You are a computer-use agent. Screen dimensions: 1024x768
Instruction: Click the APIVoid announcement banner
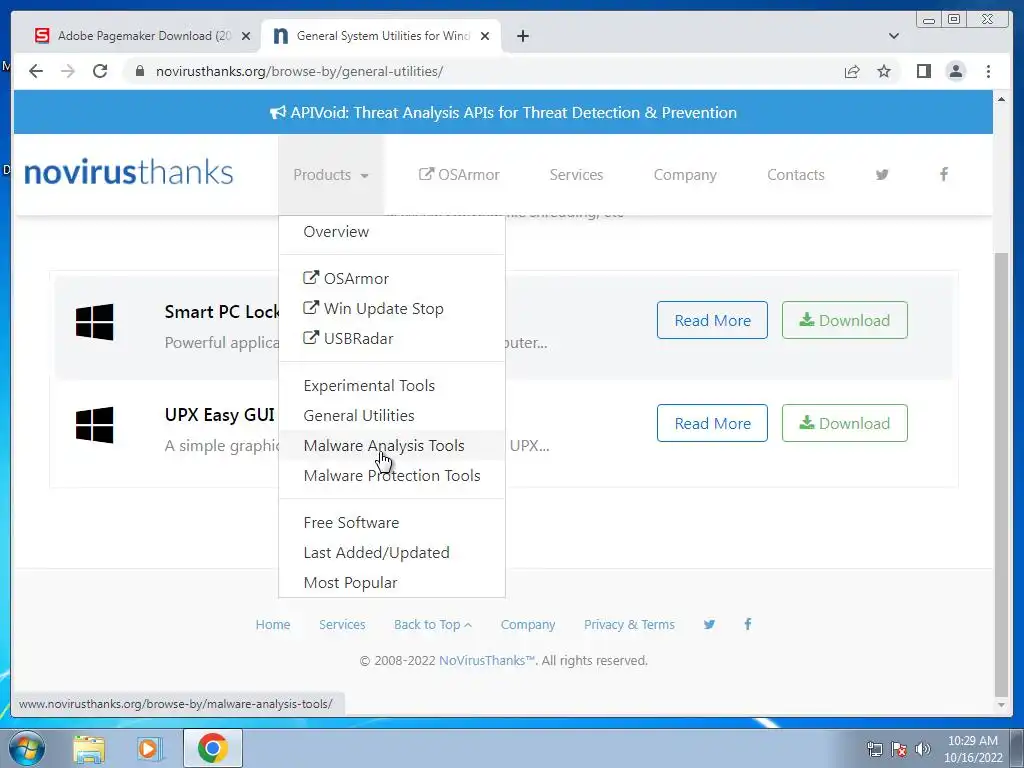503,112
